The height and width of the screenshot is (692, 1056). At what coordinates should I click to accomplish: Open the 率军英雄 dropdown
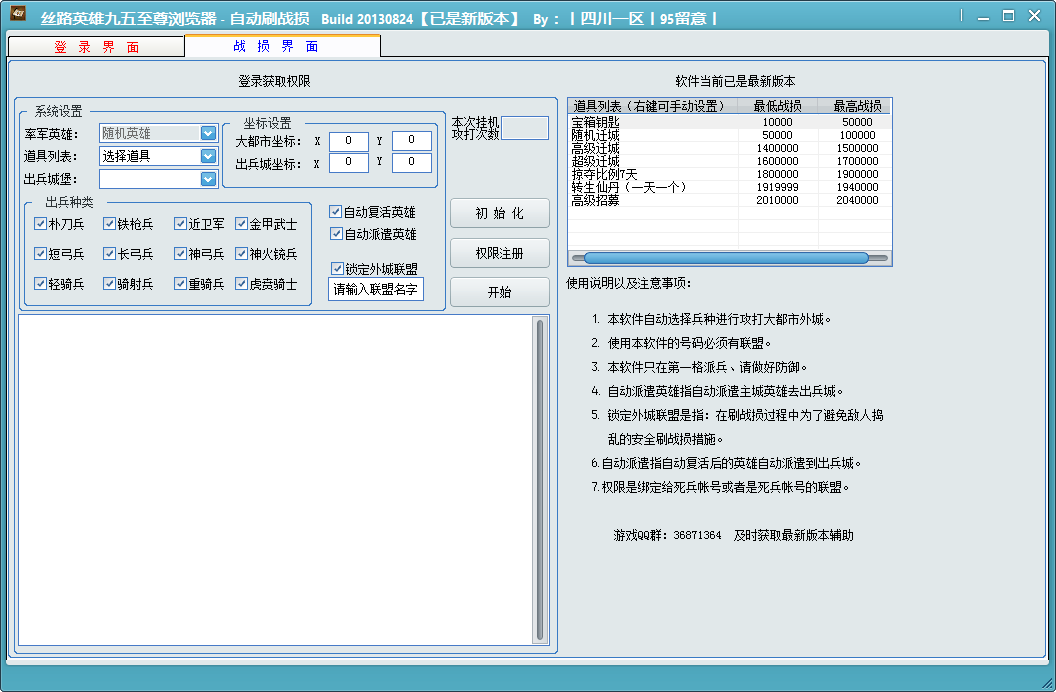(208, 133)
